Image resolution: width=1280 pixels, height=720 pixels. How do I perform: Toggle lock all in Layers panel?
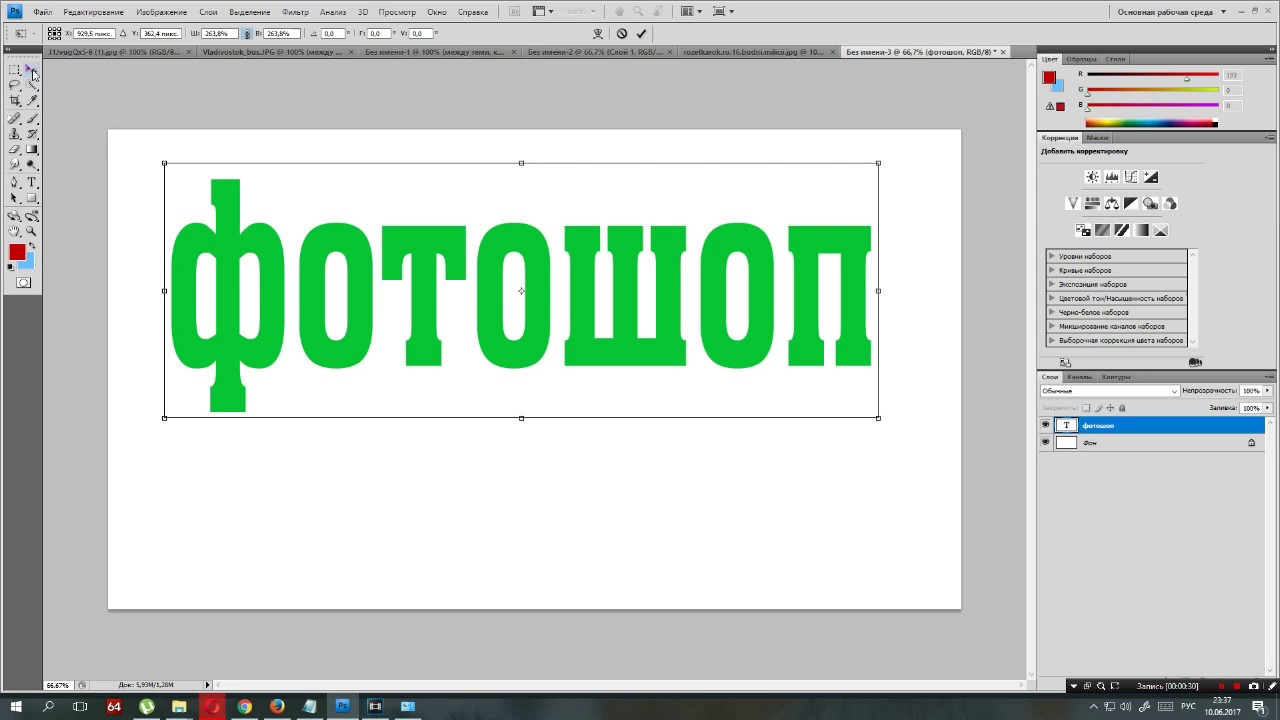1122,408
